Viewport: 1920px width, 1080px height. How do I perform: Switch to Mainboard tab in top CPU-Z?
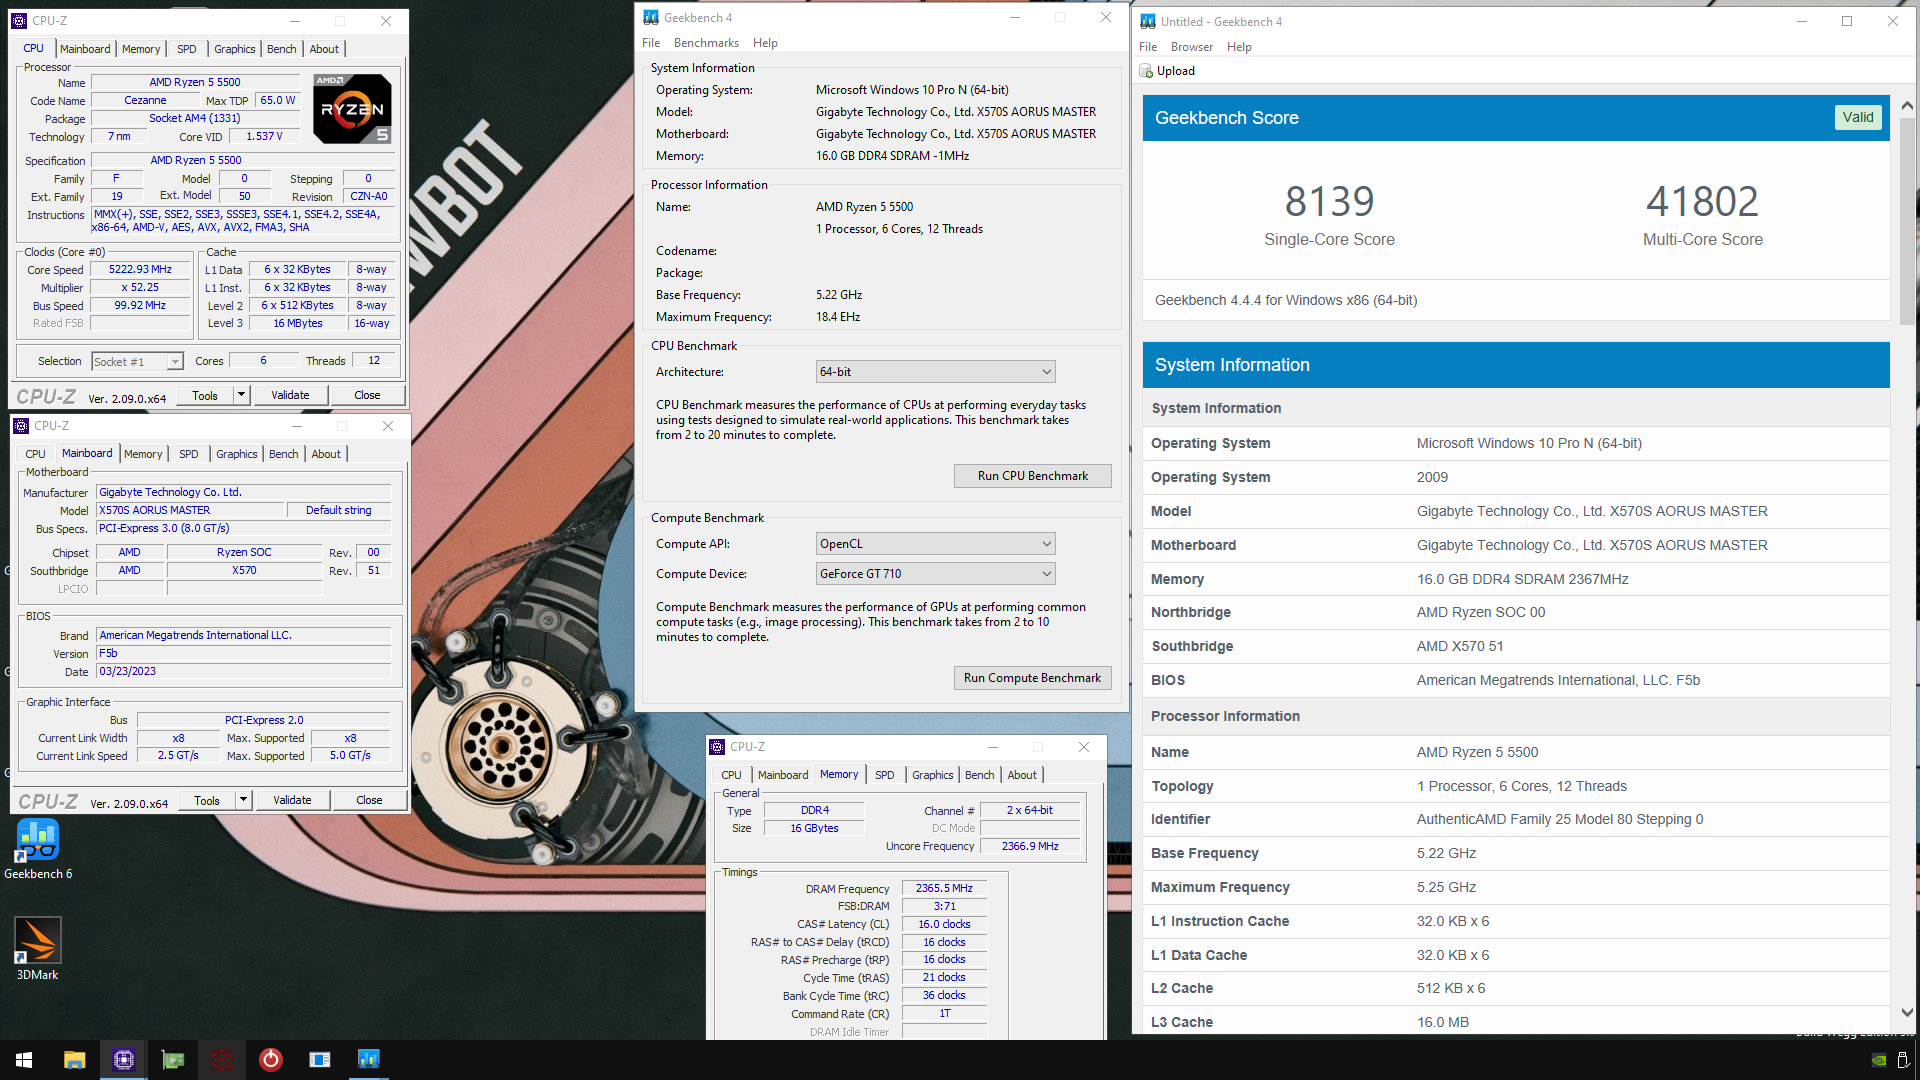(x=85, y=49)
